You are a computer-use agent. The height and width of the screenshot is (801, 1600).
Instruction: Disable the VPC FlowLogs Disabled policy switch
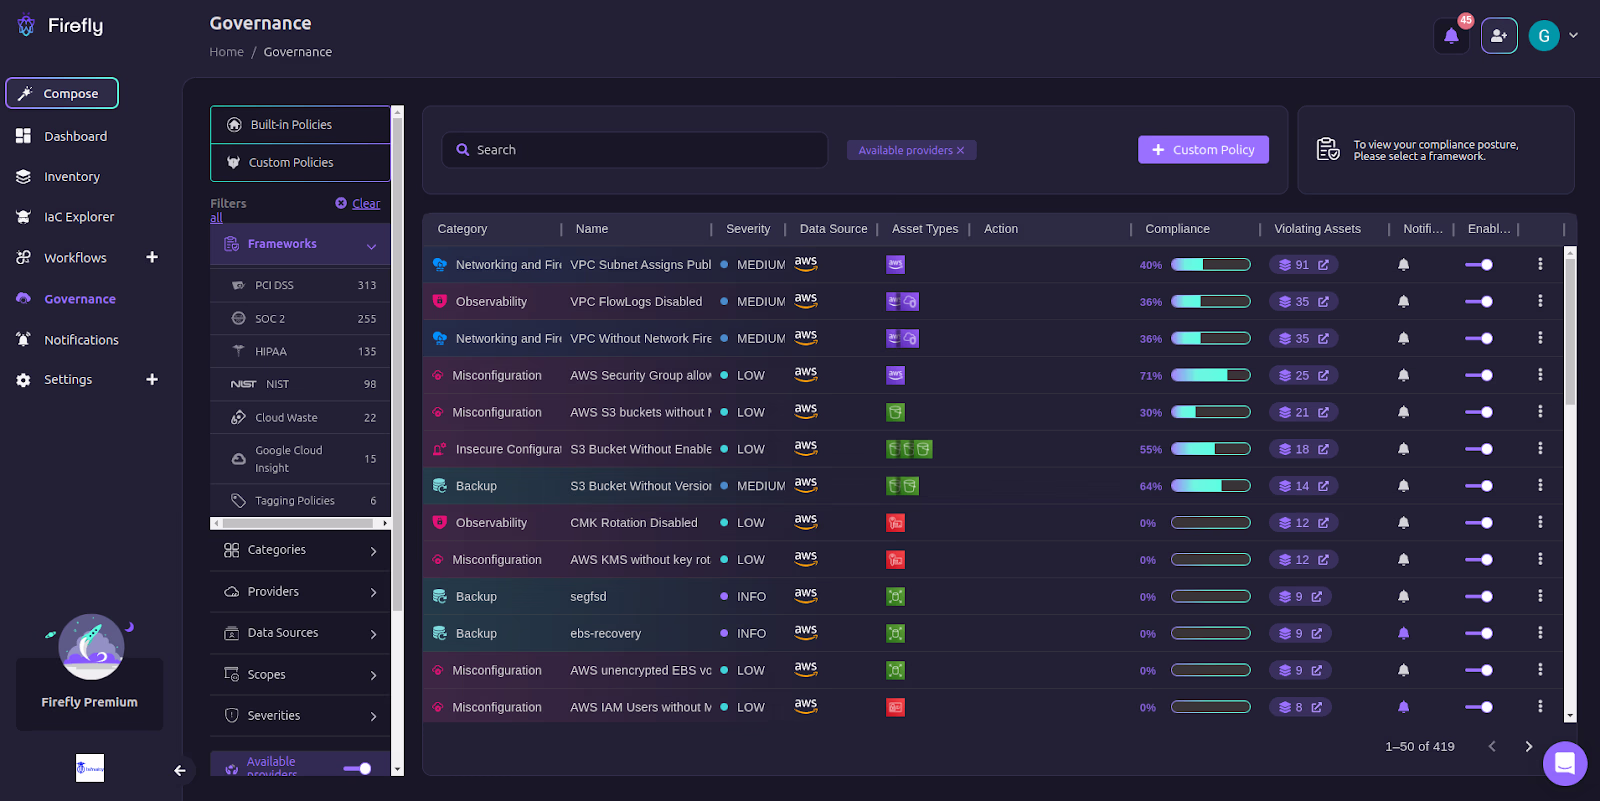point(1479,301)
